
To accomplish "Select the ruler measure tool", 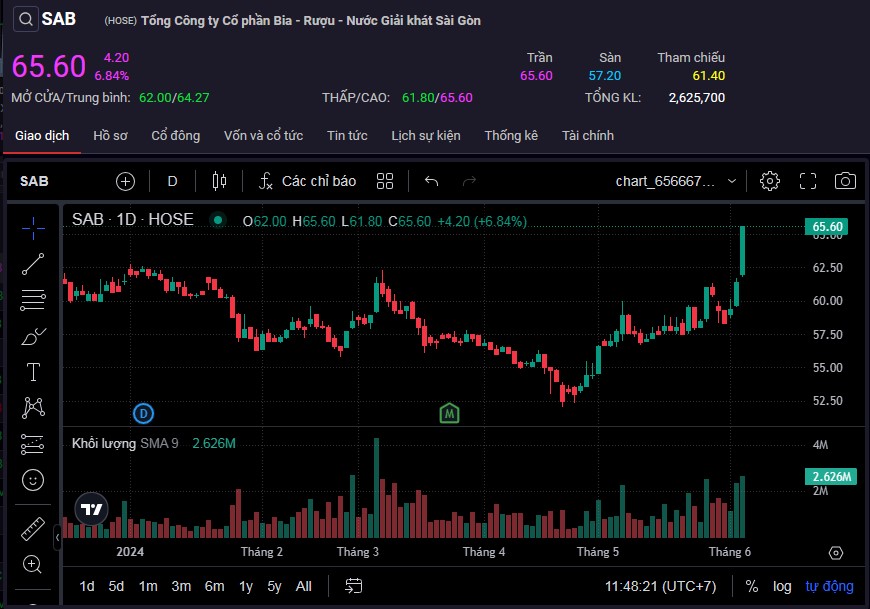I will click(33, 527).
